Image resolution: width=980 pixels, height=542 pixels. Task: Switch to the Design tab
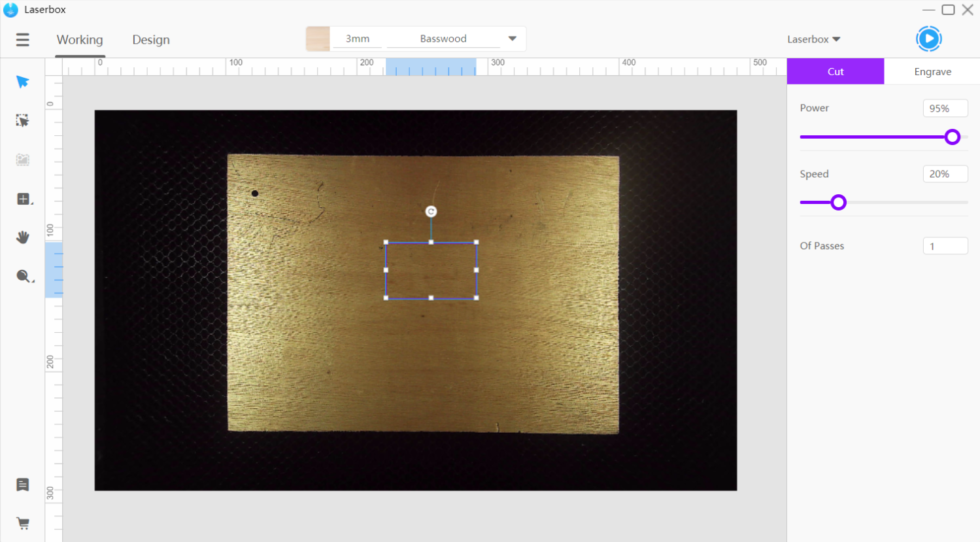pyautogui.click(x=151, y=40)
